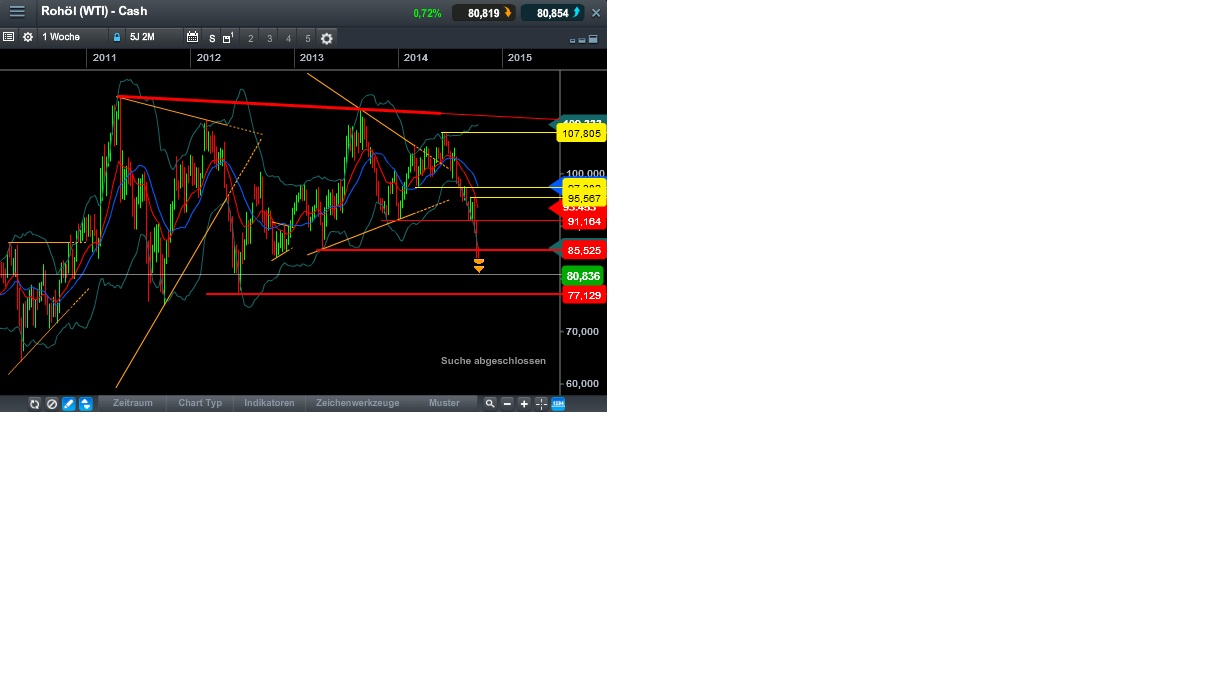1207x698 pixels.
Task: Open the Indikatoren menu
Action: (267, 403)
